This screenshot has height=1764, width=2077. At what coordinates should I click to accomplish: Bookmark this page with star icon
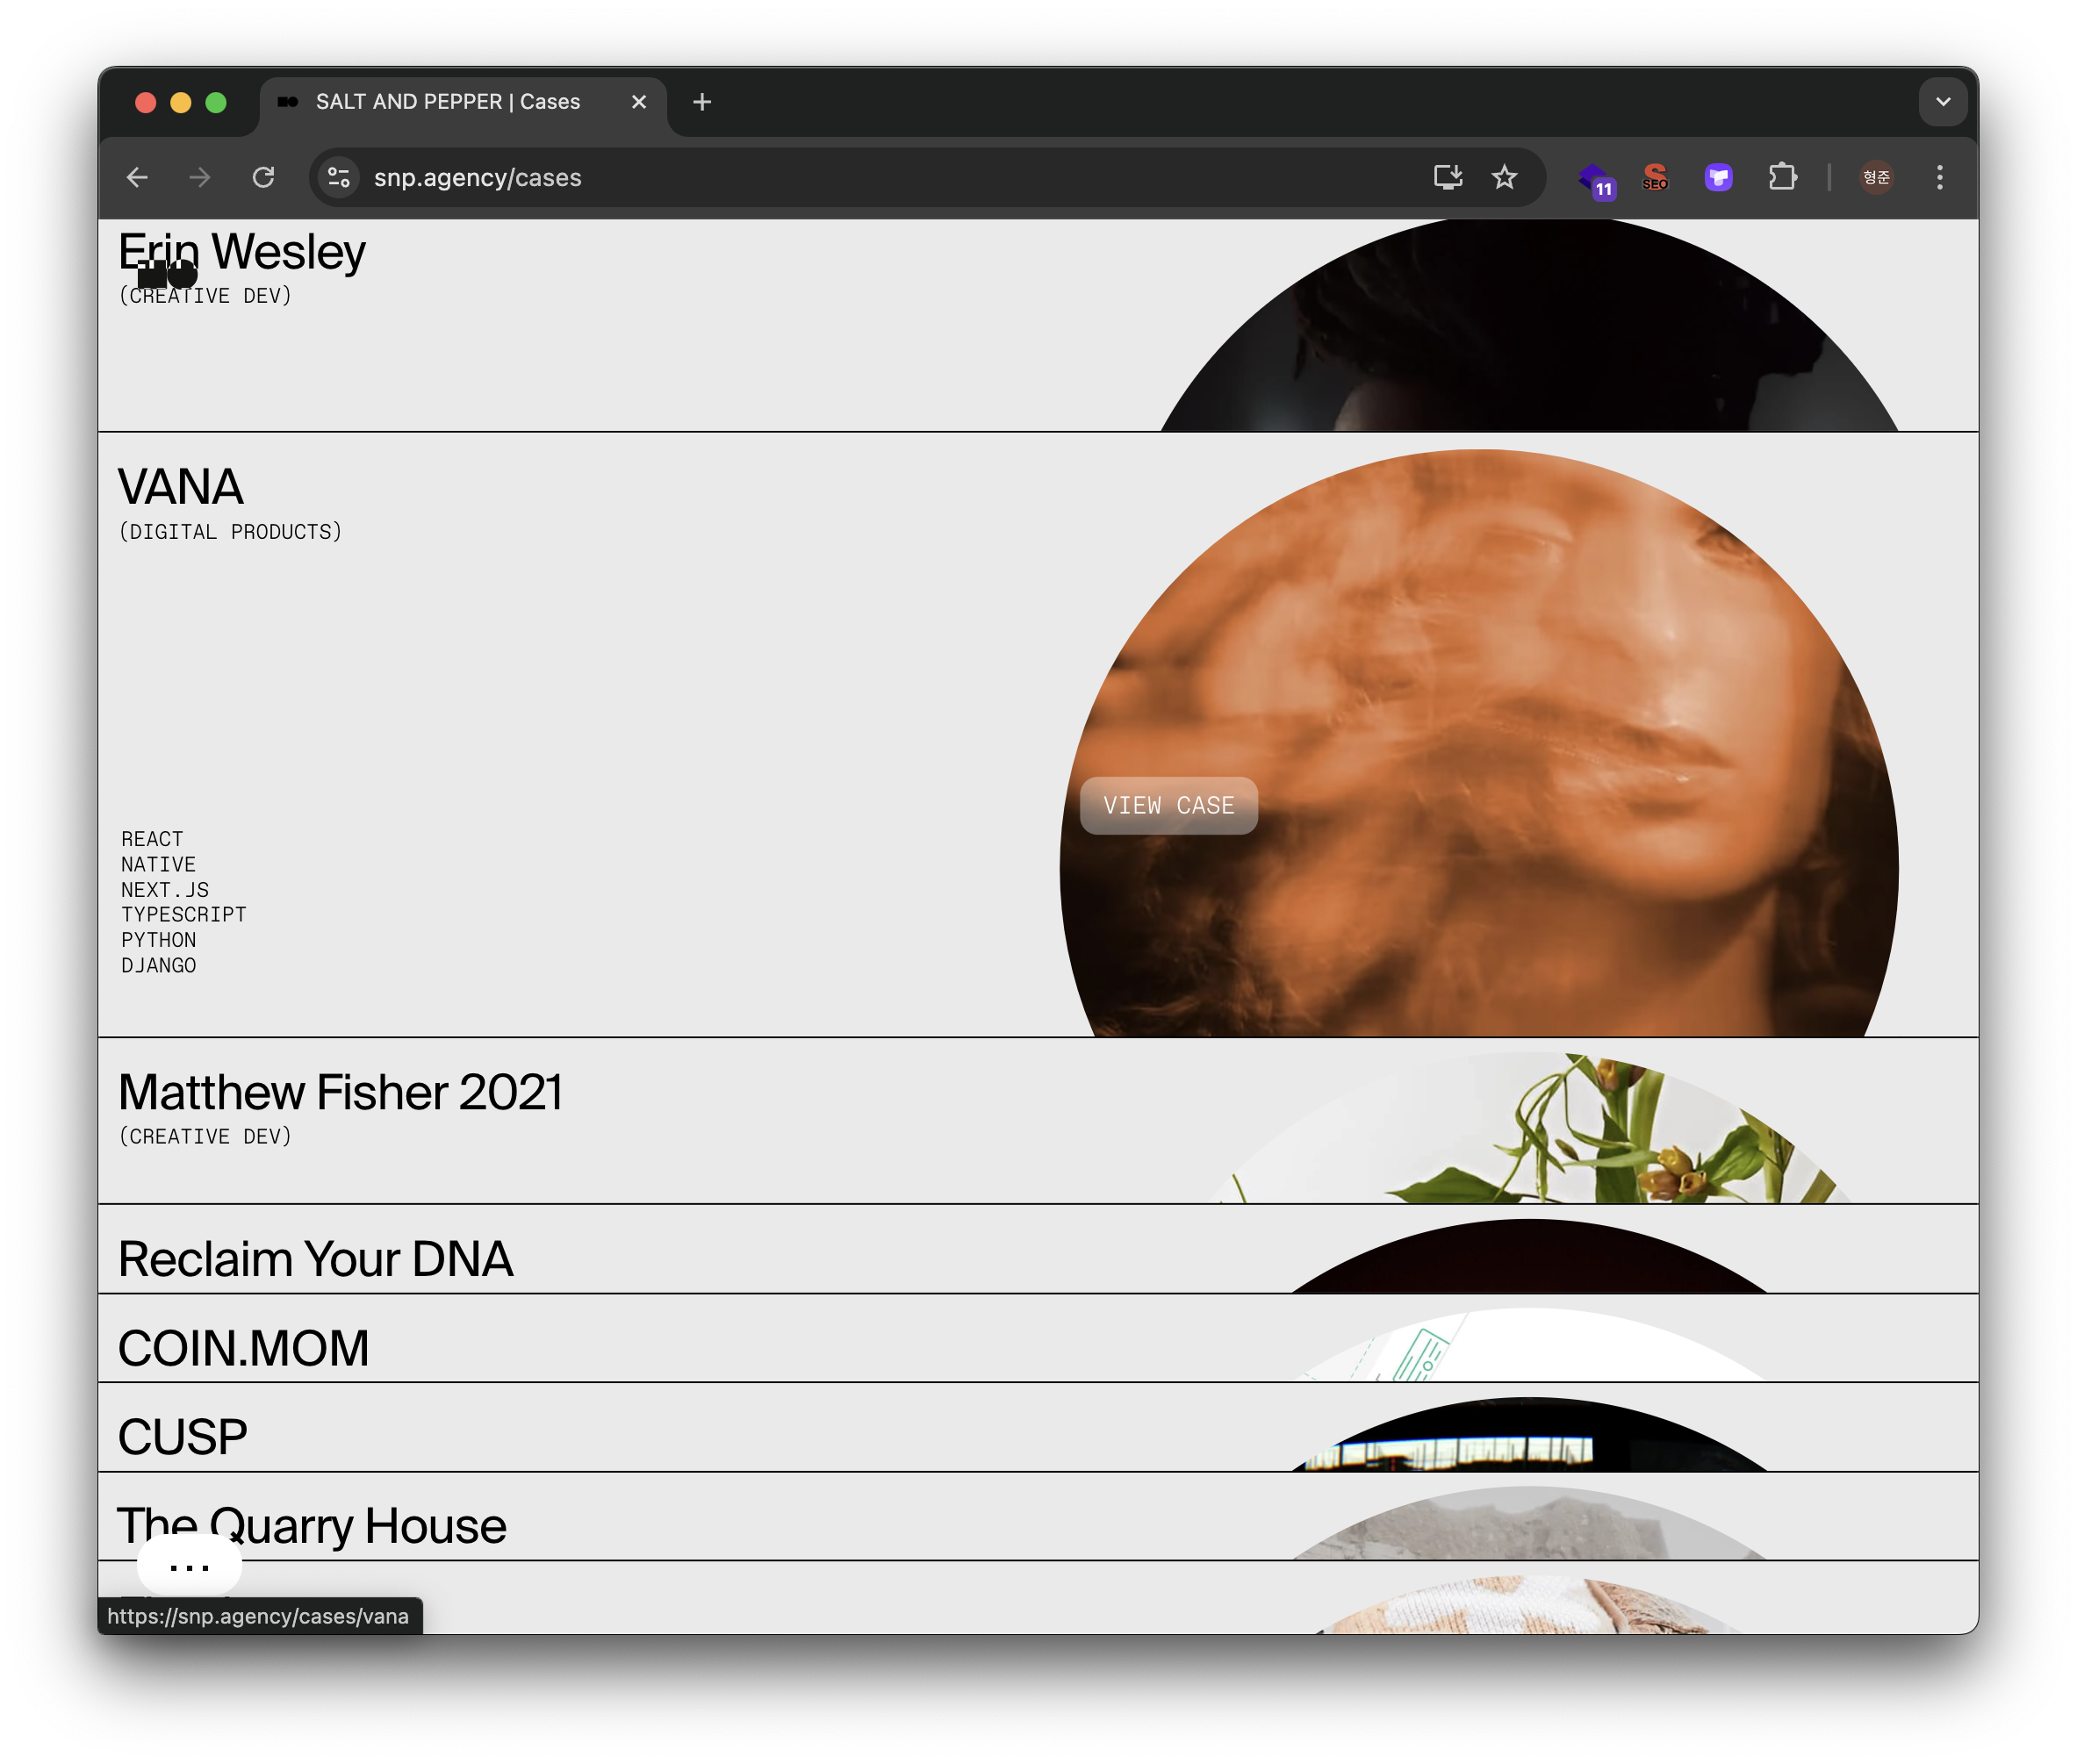(1504, 177)
